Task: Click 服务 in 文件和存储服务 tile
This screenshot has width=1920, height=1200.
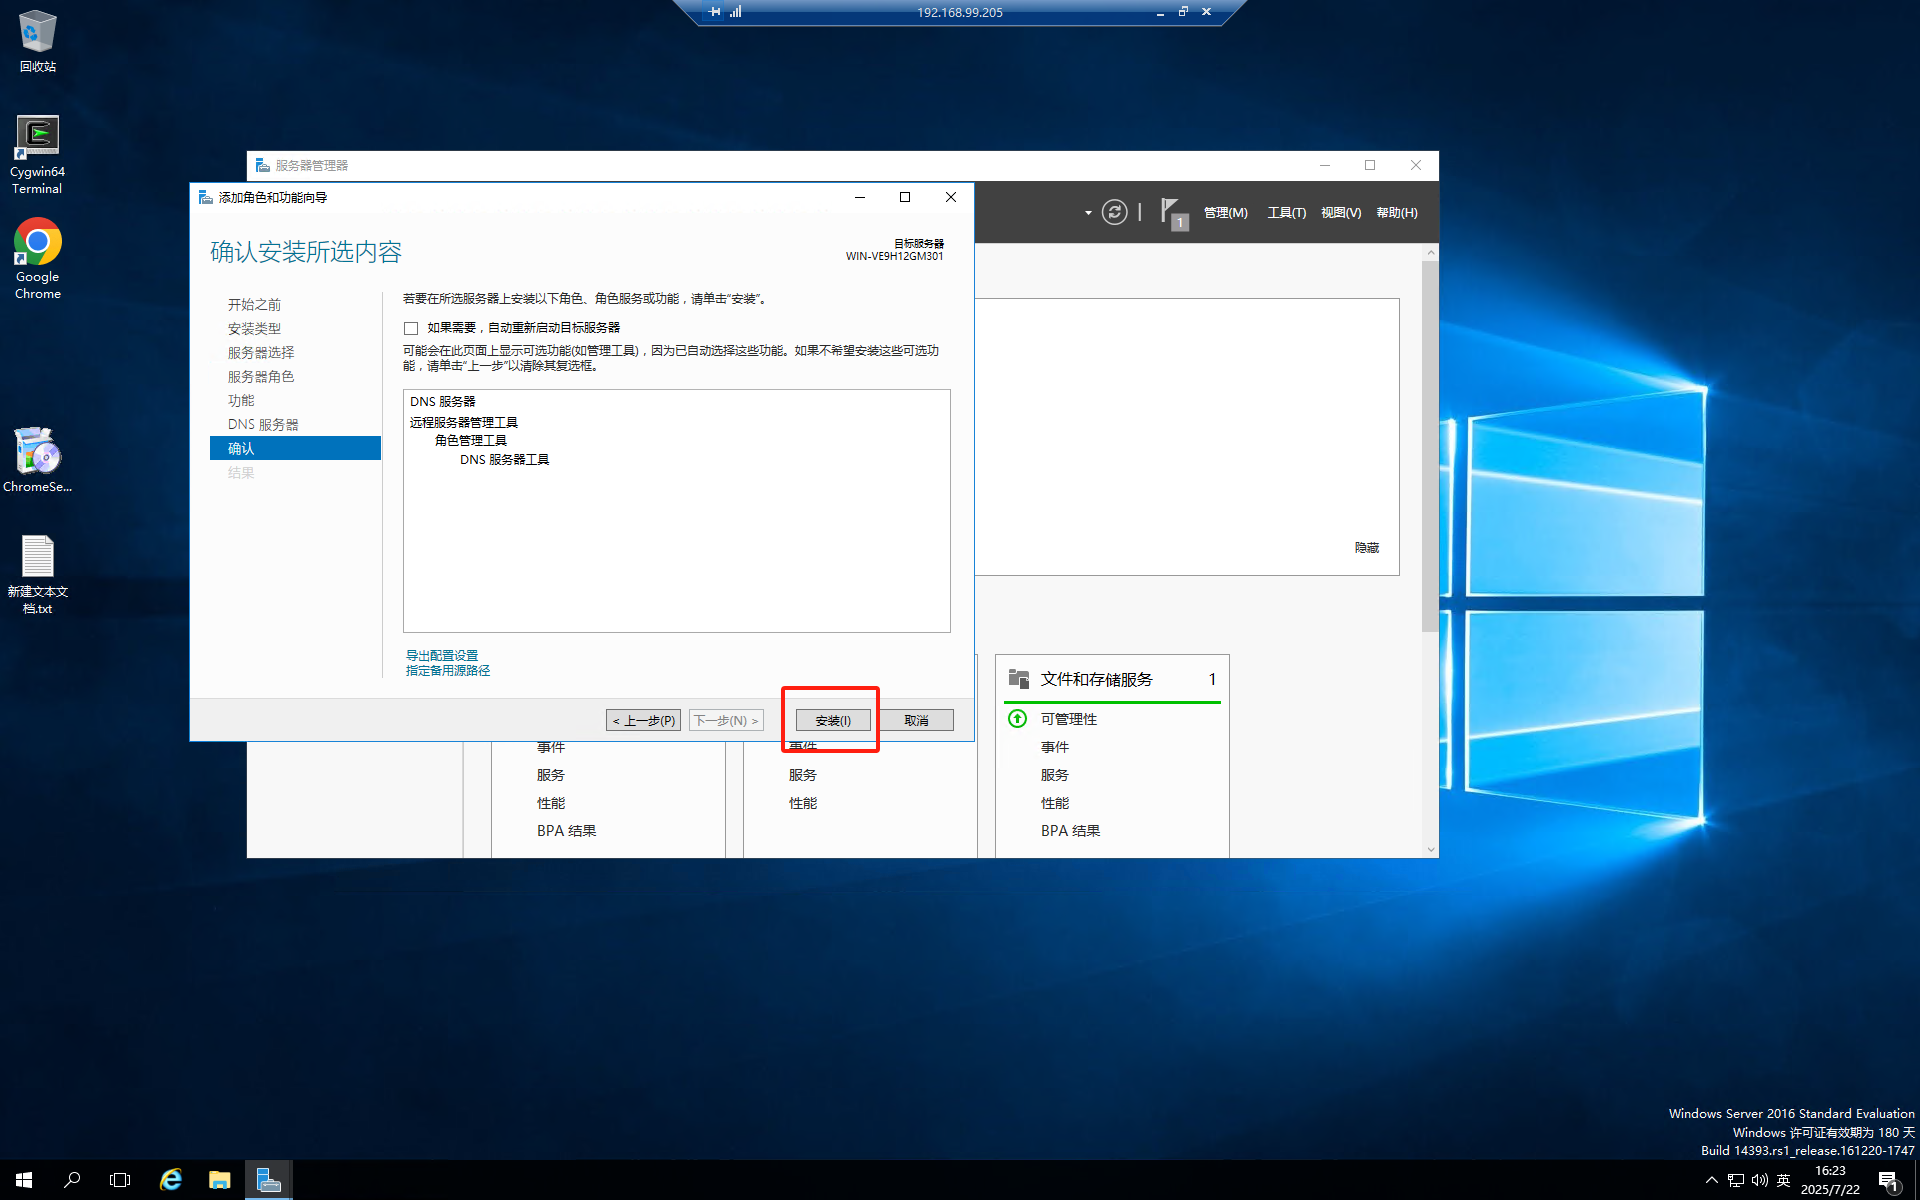Action: point(1055,775)
